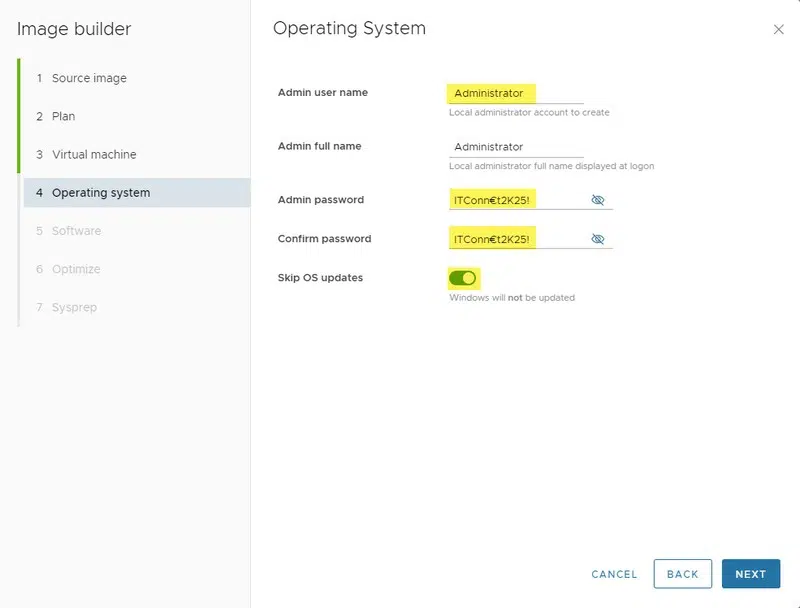
Task: Click the NEXT button
Action: pyautogui.click(x=750, y=574)
